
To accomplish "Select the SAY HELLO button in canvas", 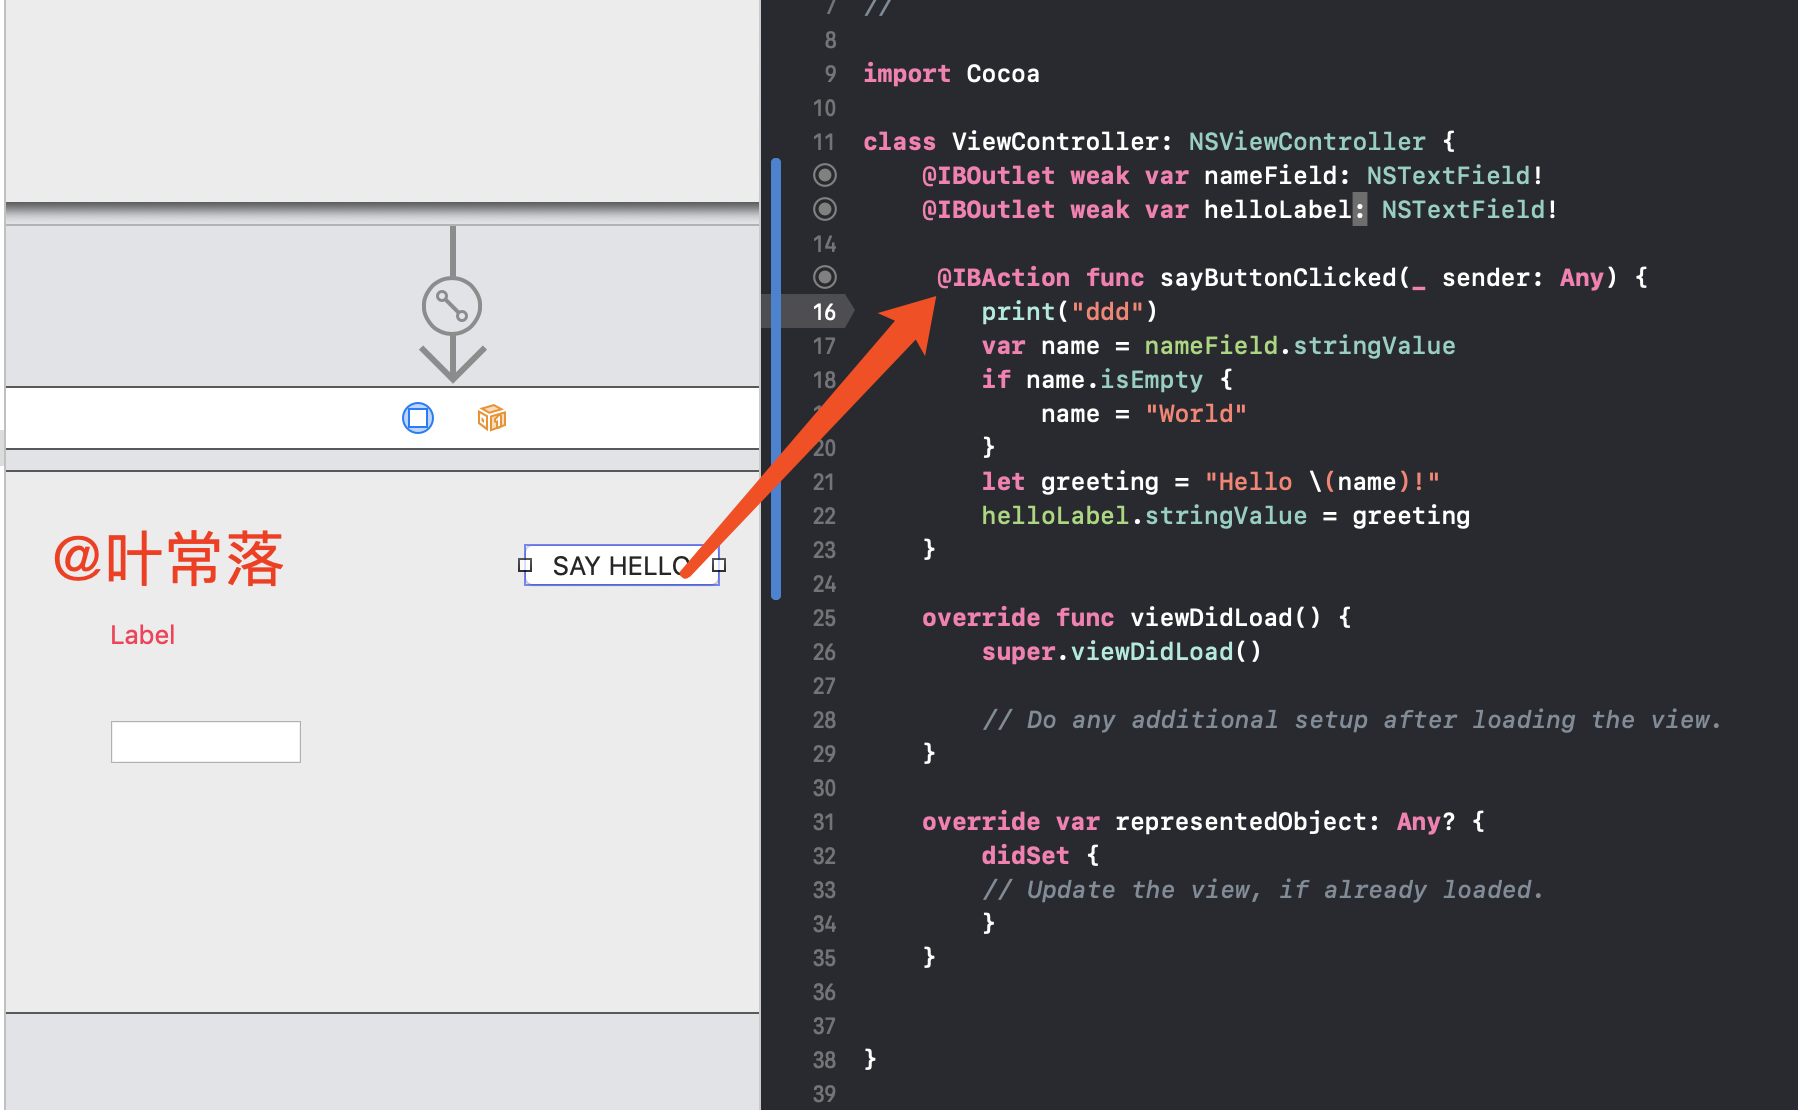I will coord(621,565).
